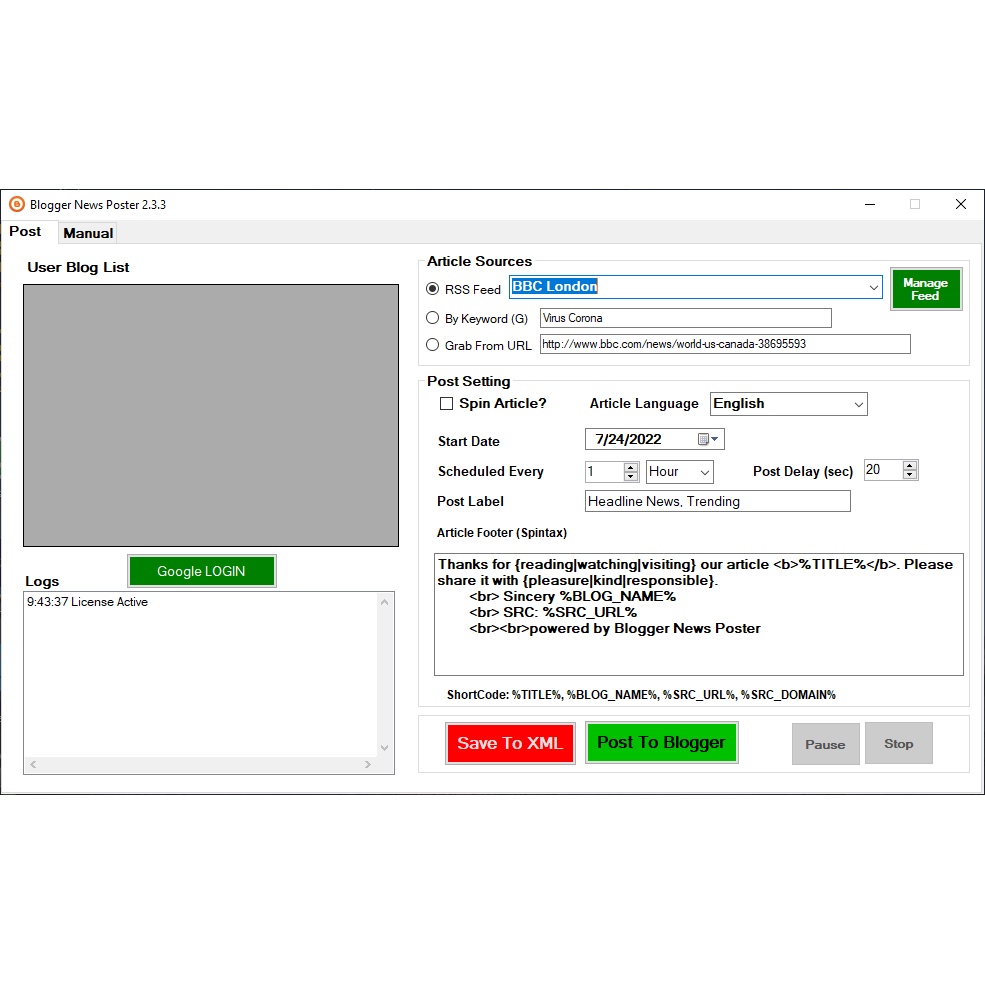Switch to the Post tab
This screenshot has width=985, height=985.
point(25,232)
